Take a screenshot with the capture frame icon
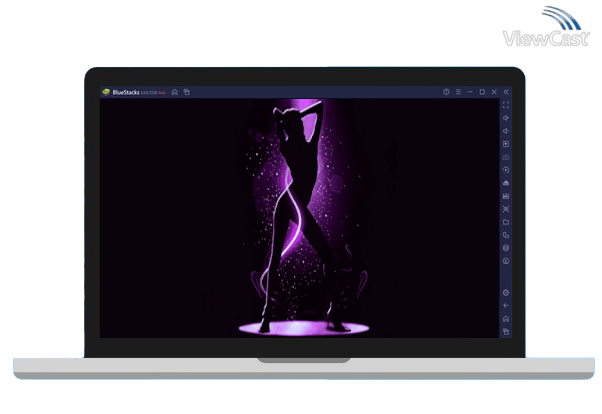 tap(506, 209)
